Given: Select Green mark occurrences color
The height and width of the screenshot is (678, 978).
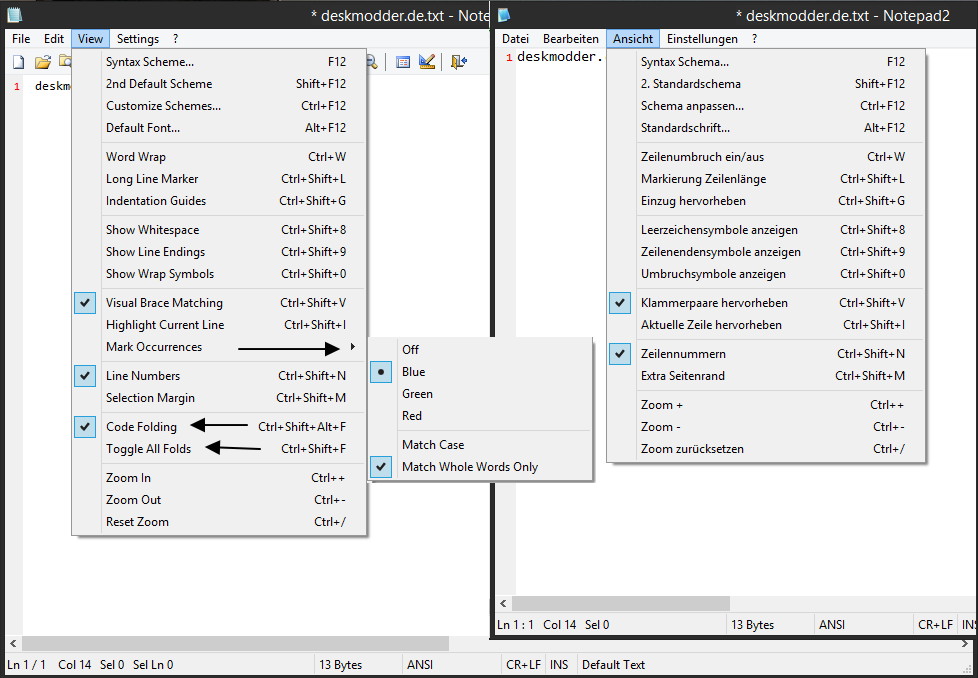Looking at the screenshot, I should pos(480,394).
